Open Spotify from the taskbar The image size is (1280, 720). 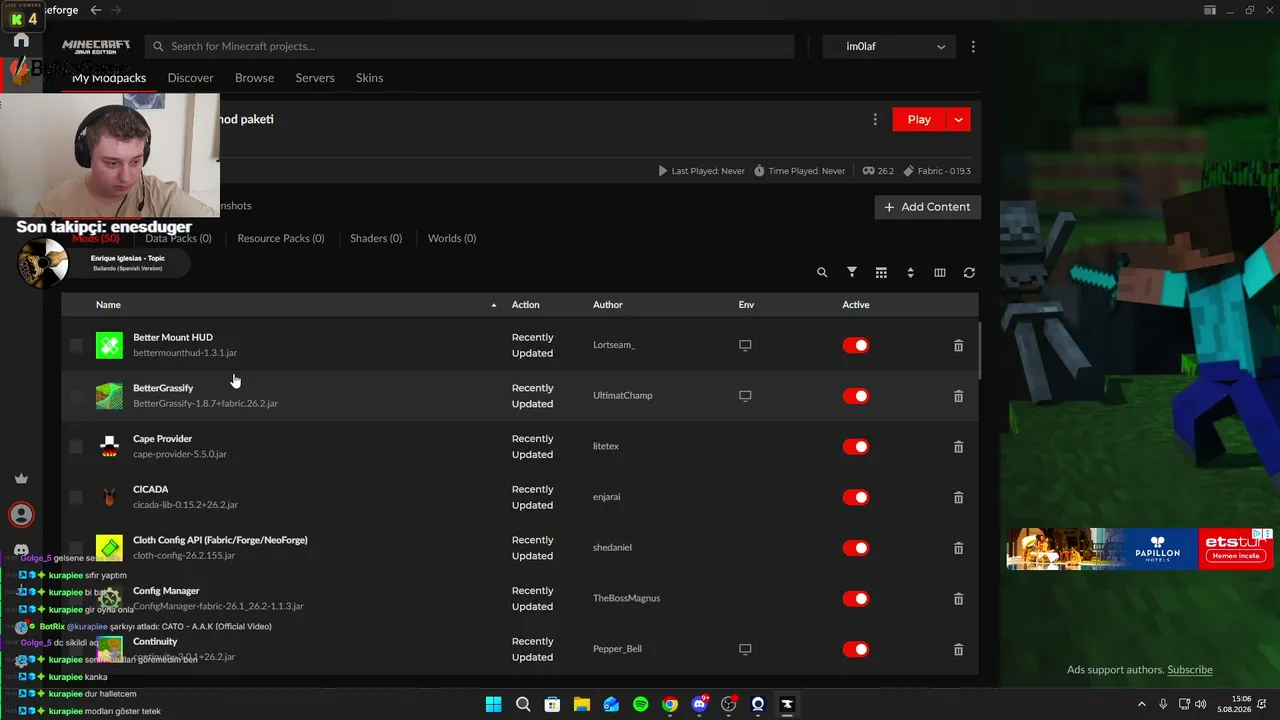pos(641,704)
